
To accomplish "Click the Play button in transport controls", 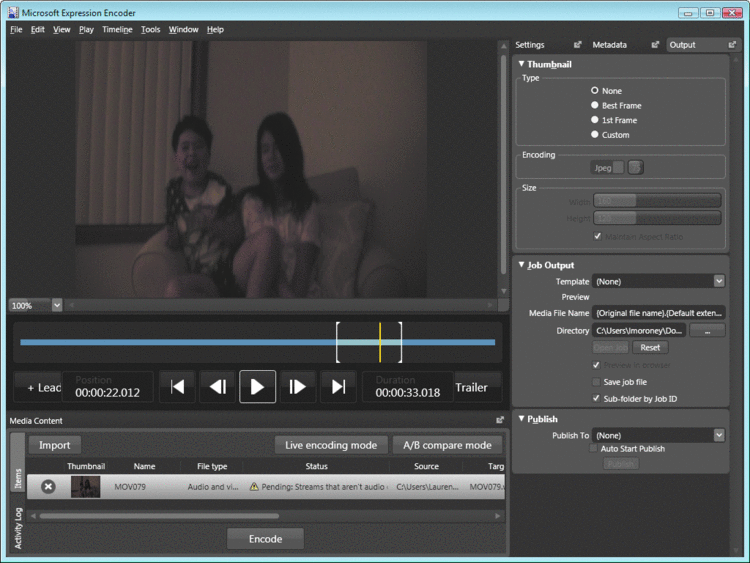I will 257,386.
